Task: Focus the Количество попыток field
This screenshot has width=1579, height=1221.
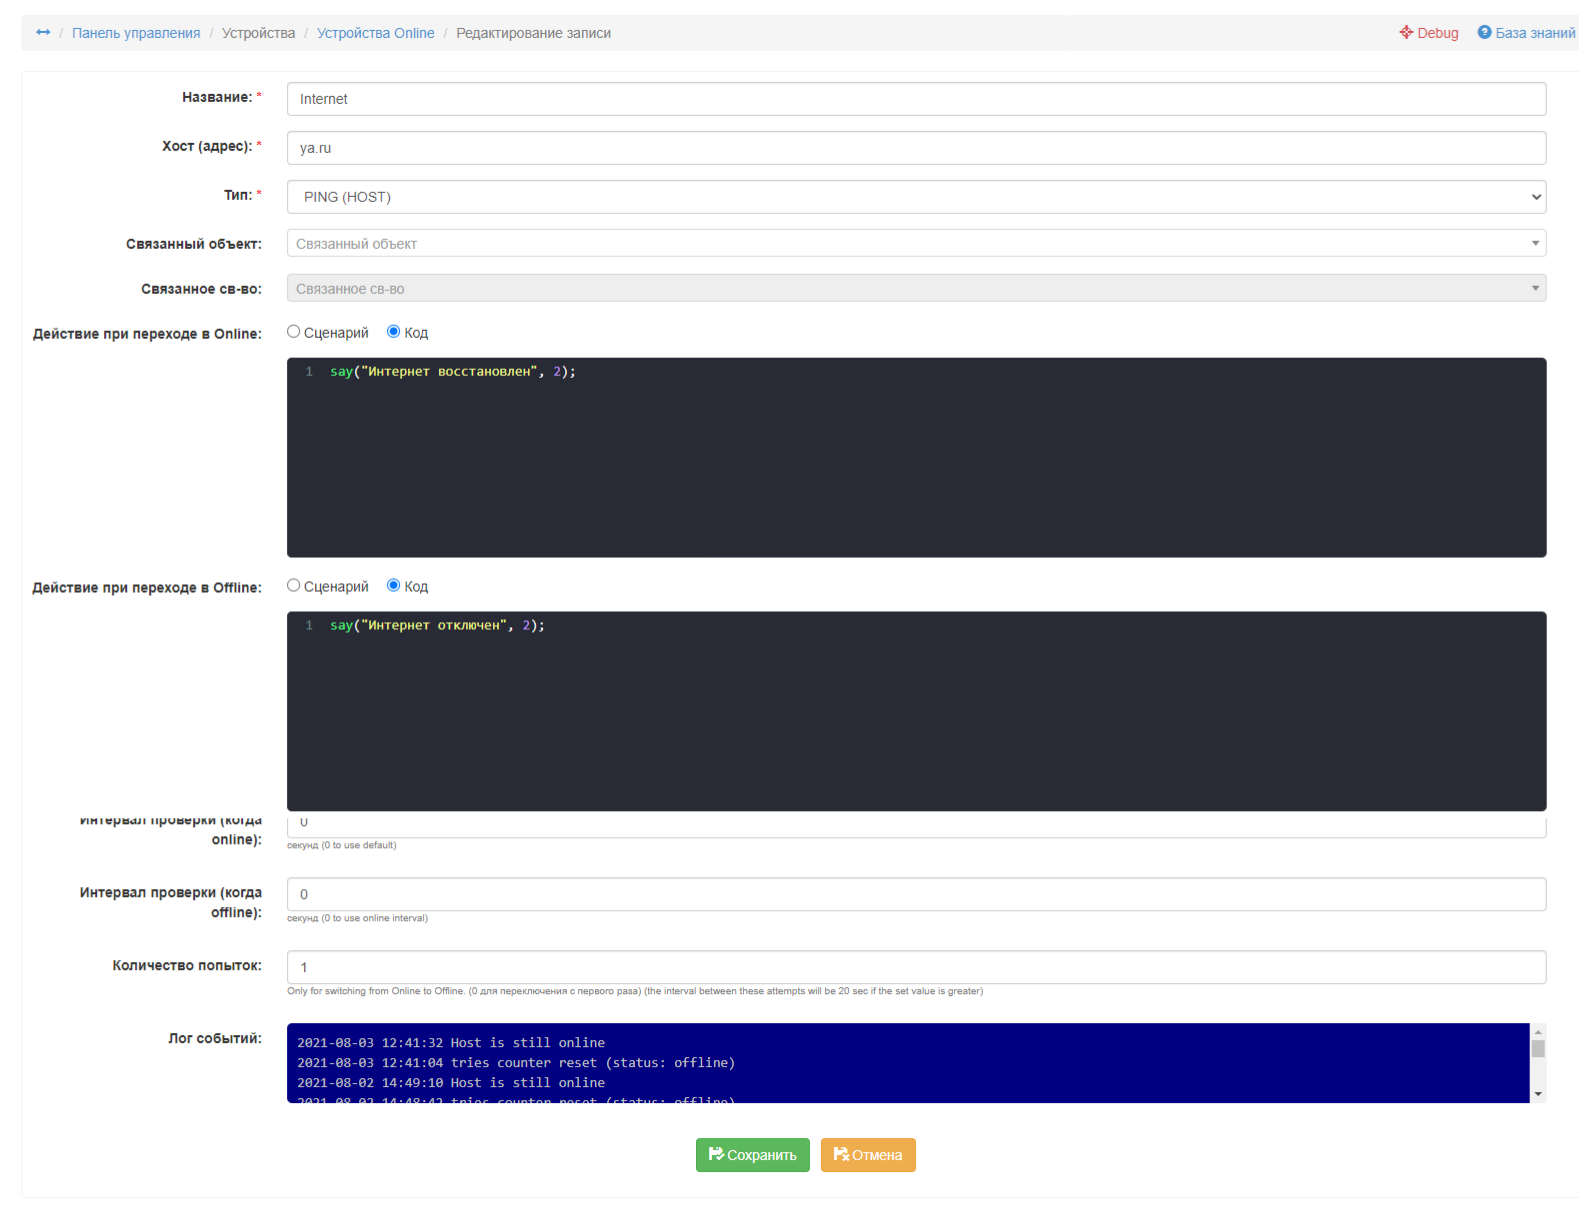Action: pos(915,967)
